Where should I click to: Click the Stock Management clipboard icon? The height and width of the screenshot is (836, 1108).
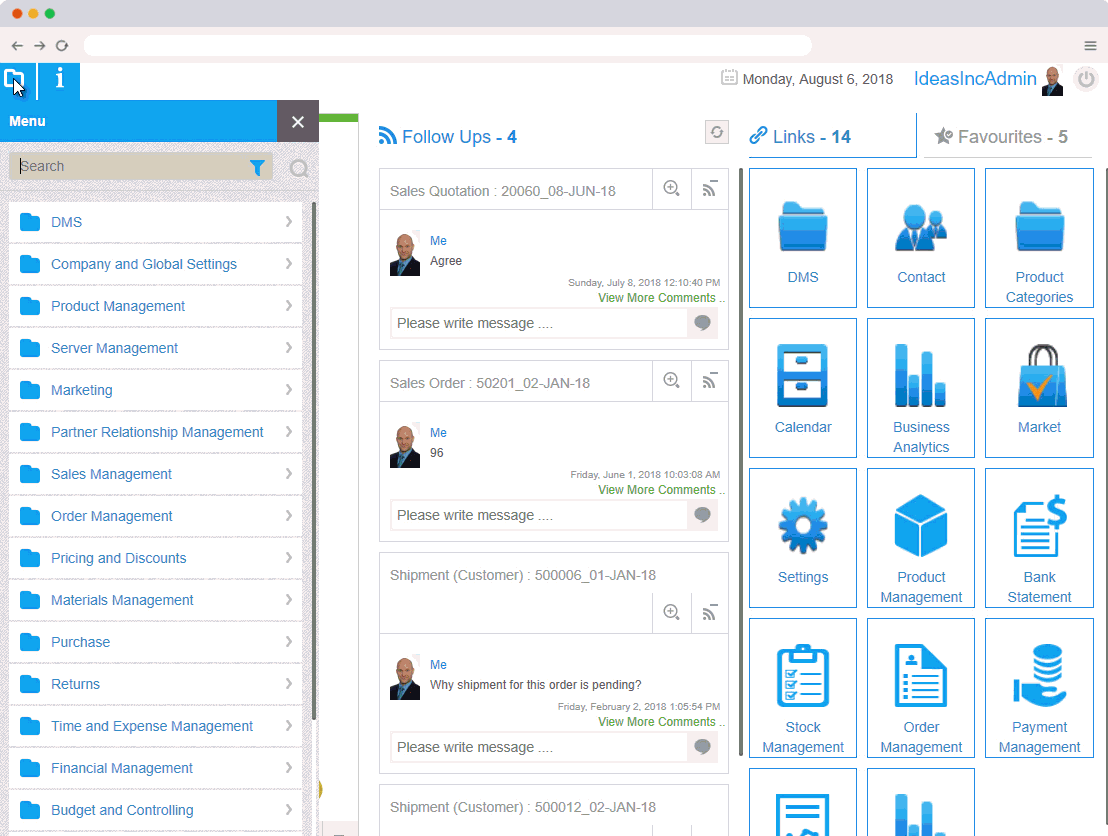pos(802,677)
